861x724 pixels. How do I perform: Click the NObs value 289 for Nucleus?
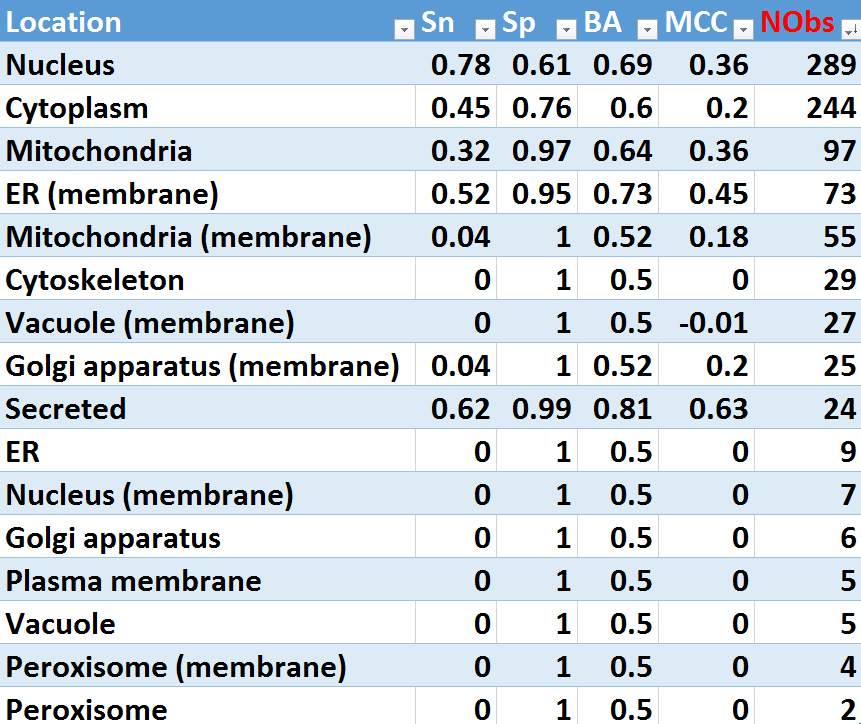point(830,65)
